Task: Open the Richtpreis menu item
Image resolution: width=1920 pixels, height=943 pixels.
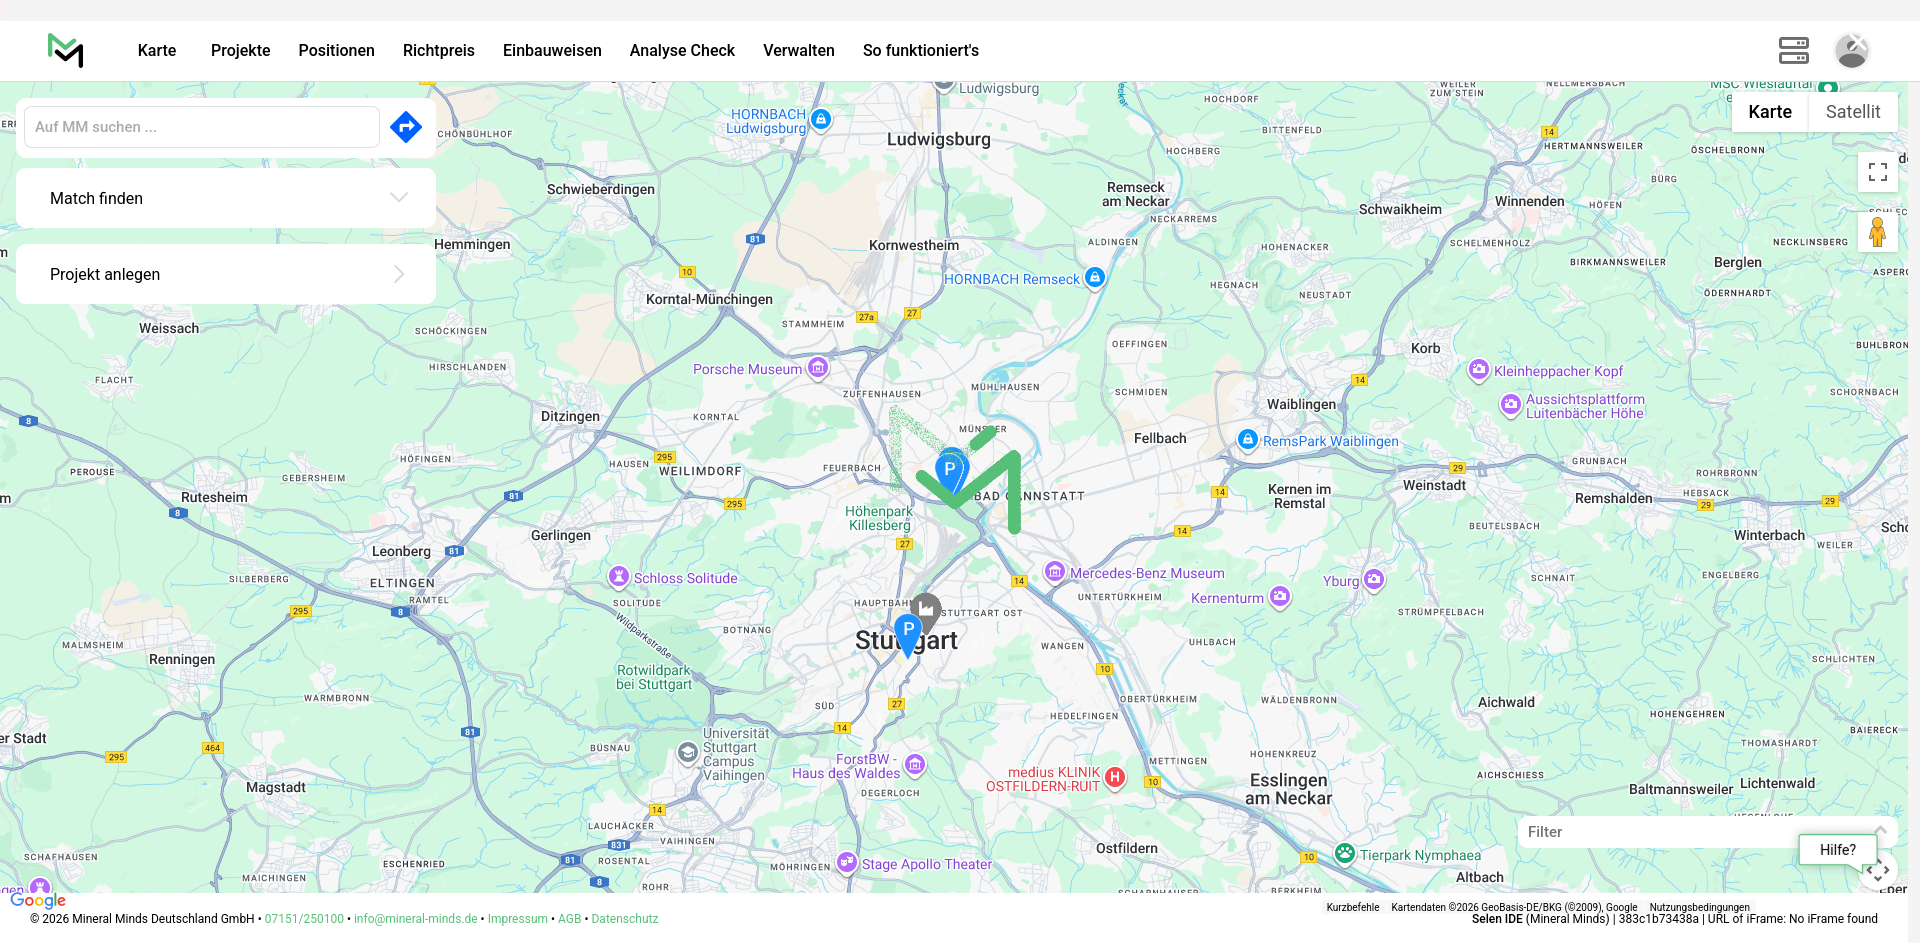Action: tap(438, 50)
